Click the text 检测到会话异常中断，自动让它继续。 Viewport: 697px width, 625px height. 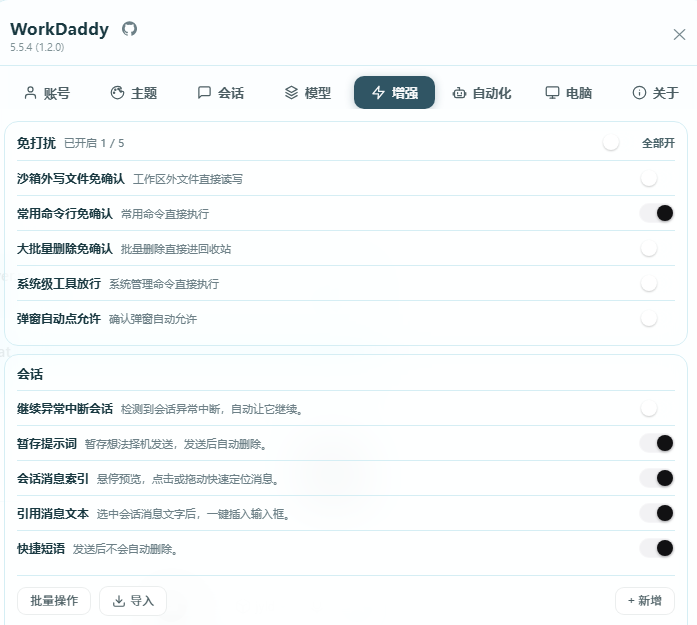coord(212,409)
